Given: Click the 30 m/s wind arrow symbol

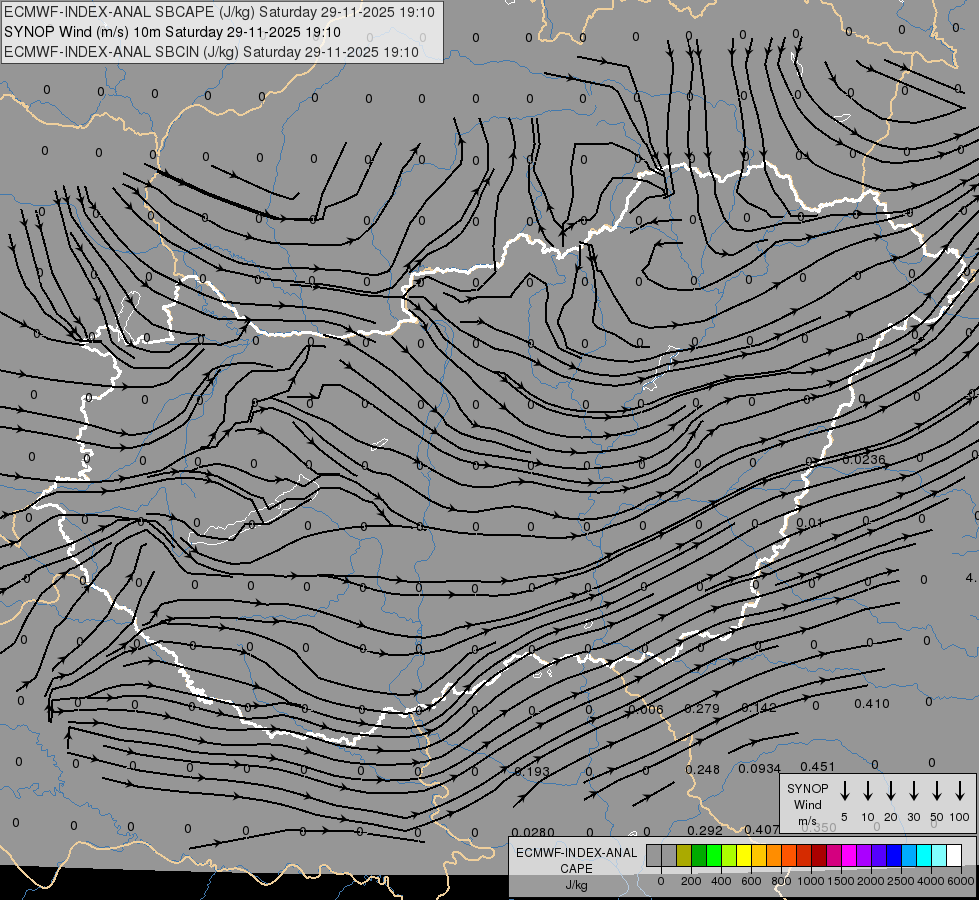Looking at the screenshot, I should (913, 791).
